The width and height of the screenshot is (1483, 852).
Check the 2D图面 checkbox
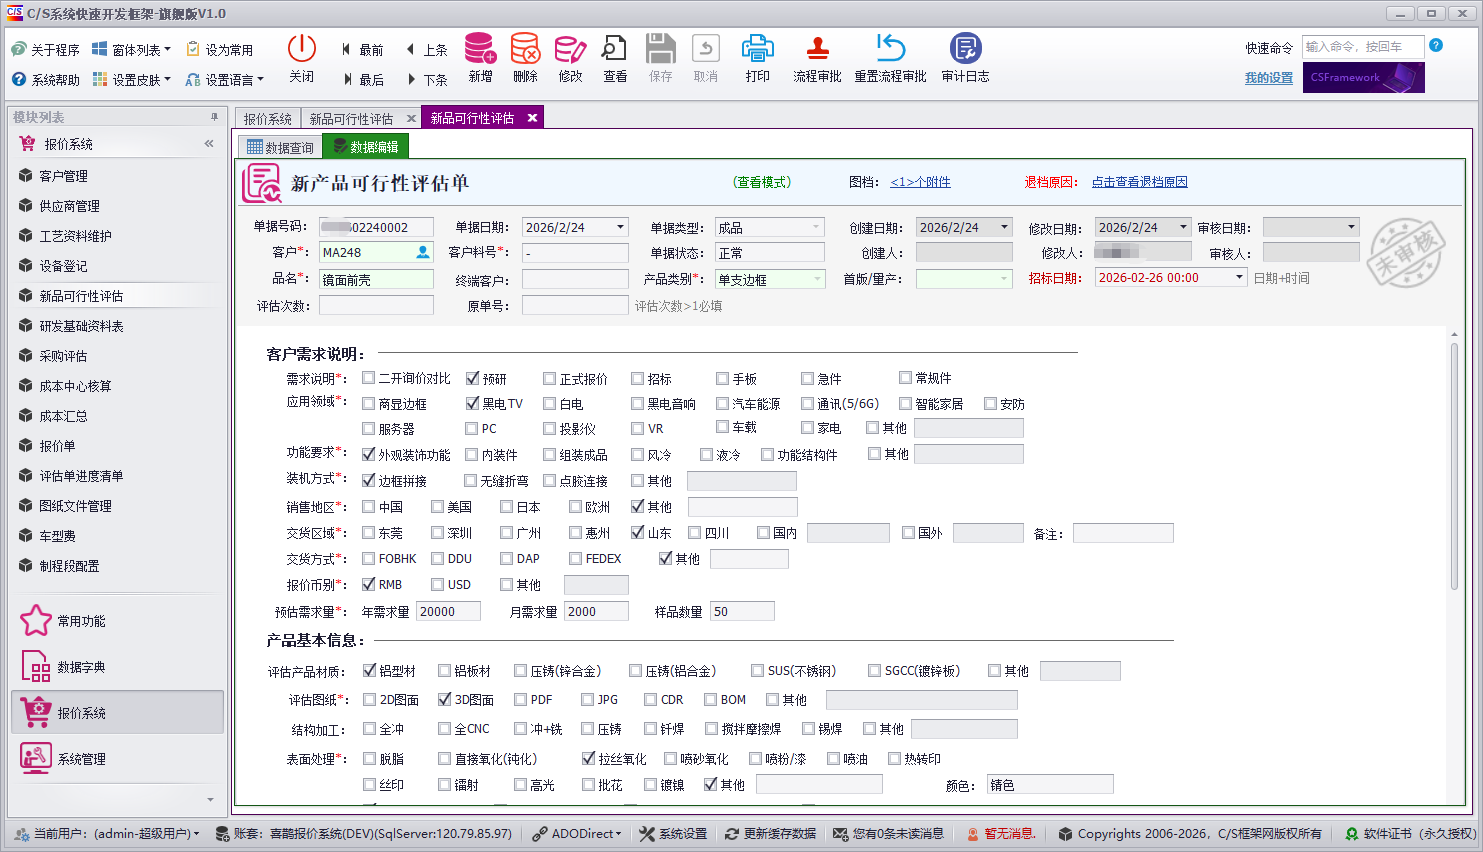(370, 699)
